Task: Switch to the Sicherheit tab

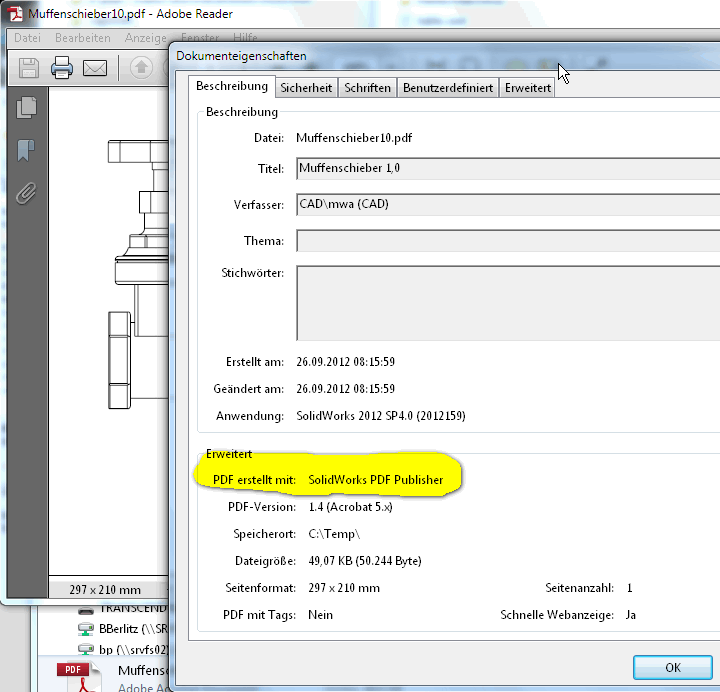Action: coord(306,88)
